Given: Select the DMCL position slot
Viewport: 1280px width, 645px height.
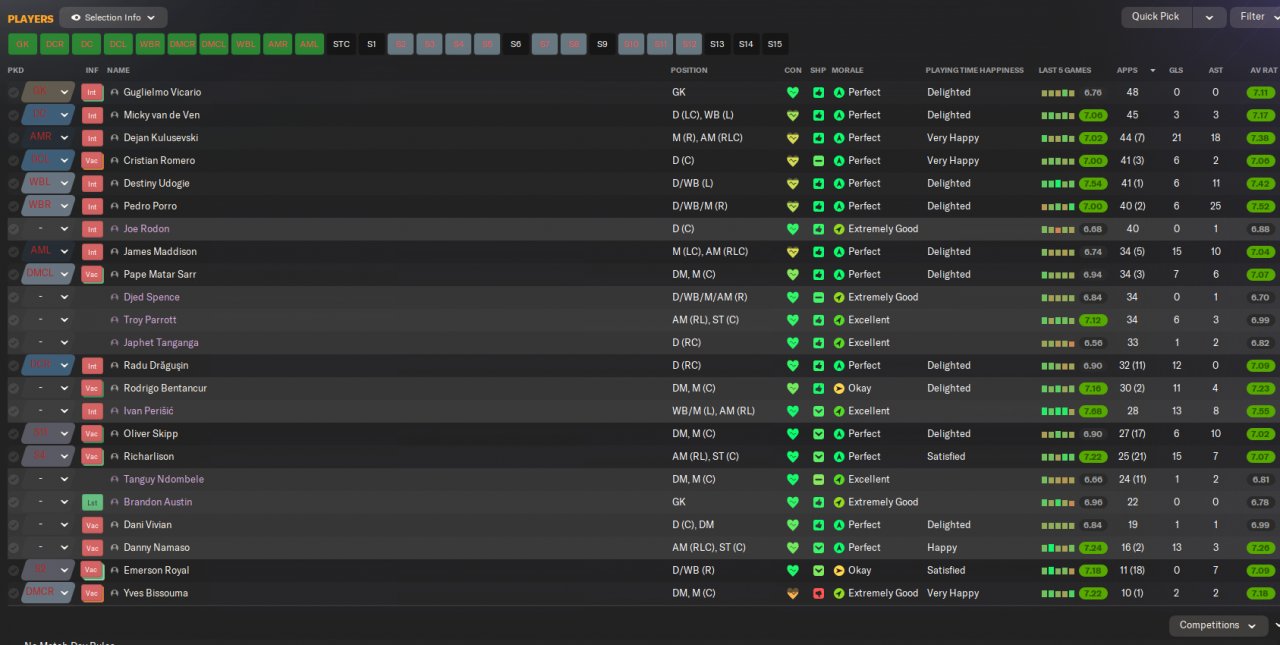Looking at the screenshot, I should click(x=213, y=44).
